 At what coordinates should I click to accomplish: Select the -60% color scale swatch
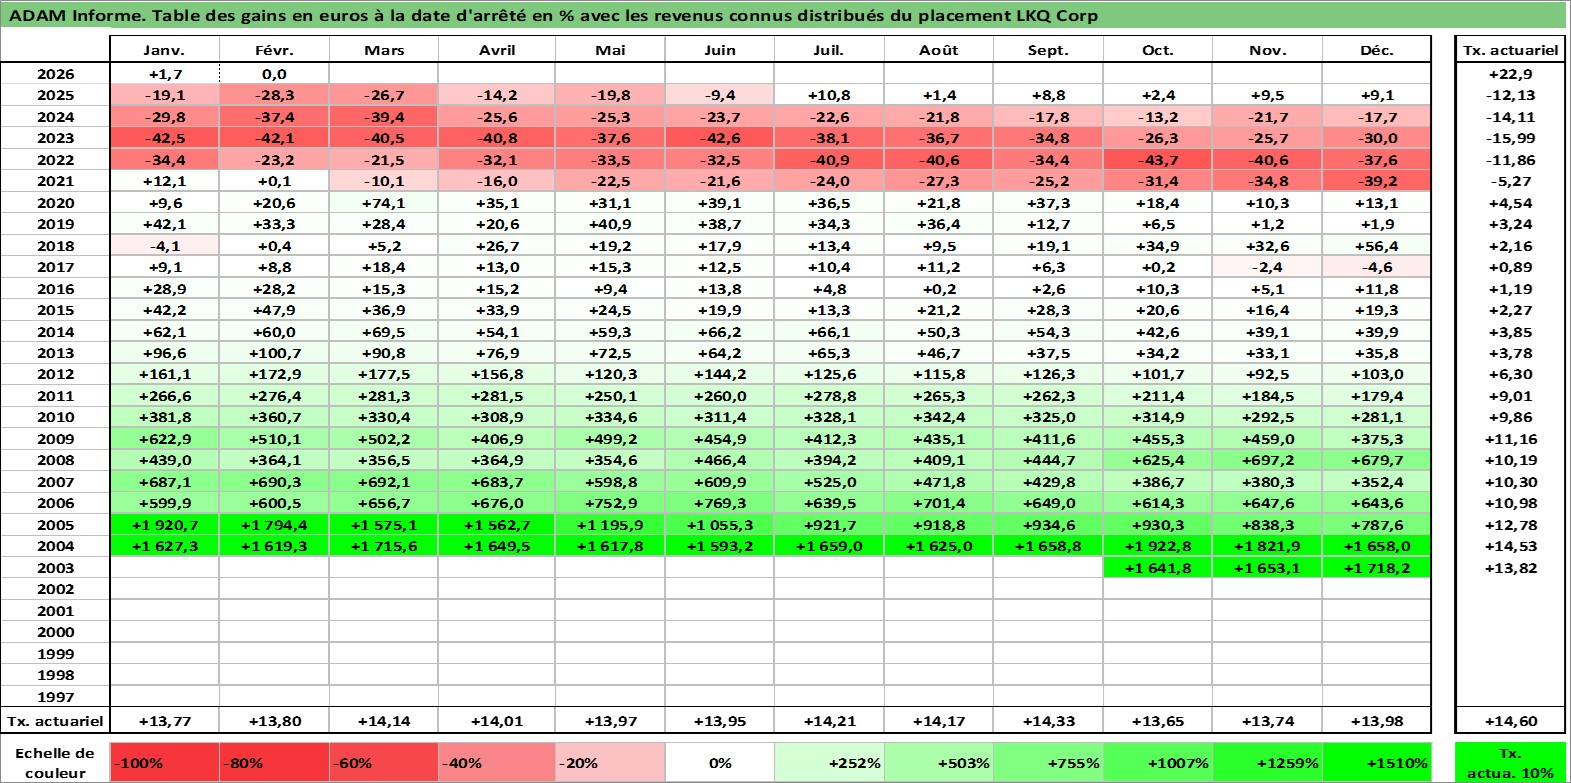(x=383, y=762)
